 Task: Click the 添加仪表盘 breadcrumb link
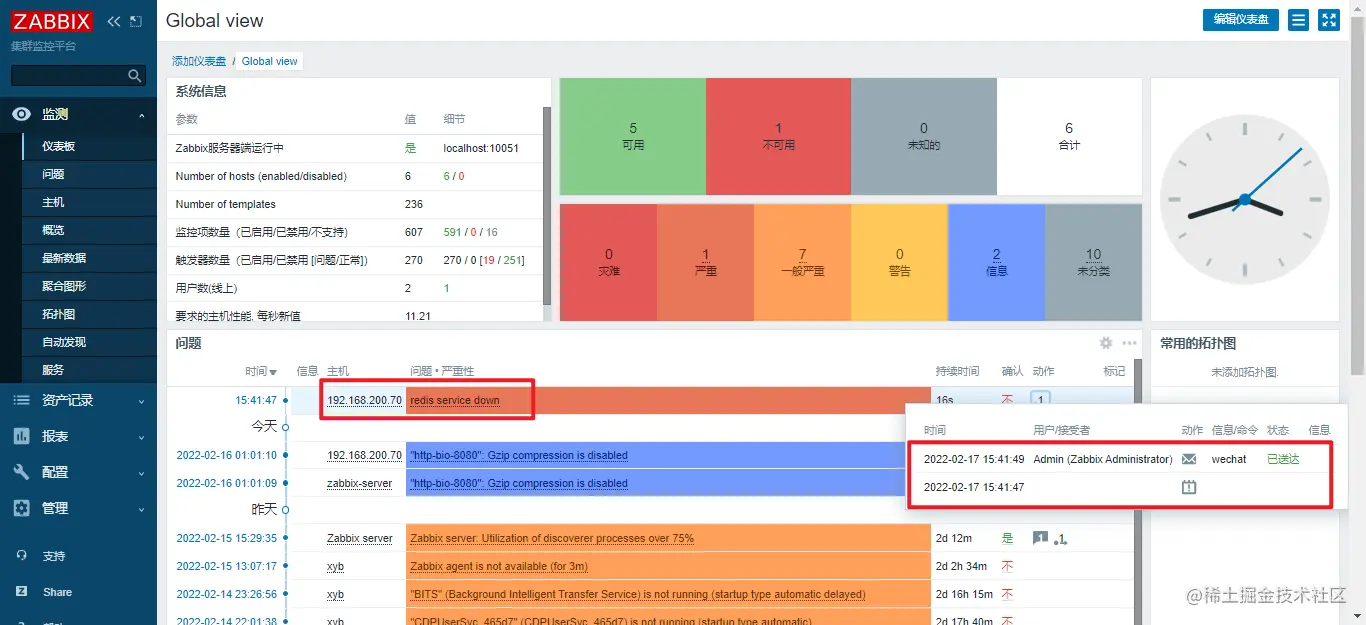199,61
